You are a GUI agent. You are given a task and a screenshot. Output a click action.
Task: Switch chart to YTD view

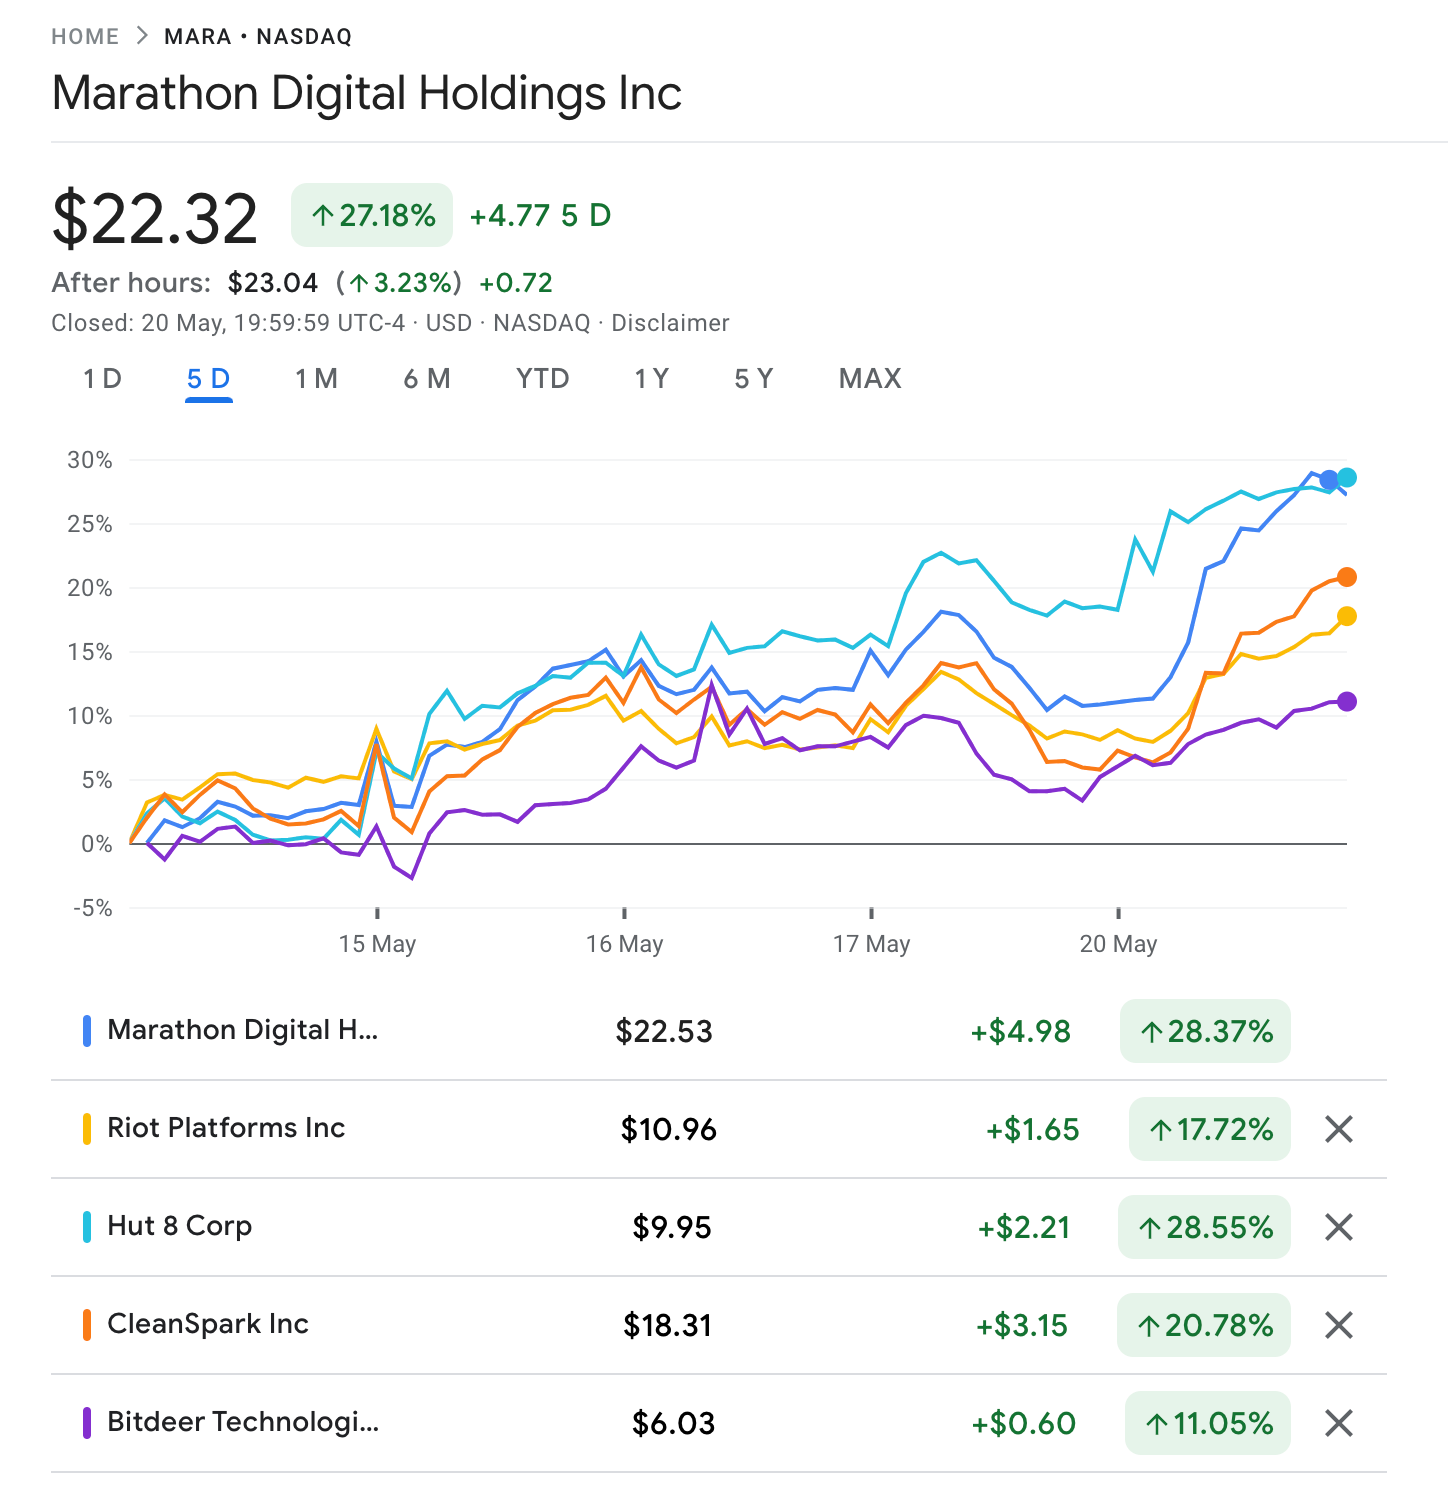[543, 379]
